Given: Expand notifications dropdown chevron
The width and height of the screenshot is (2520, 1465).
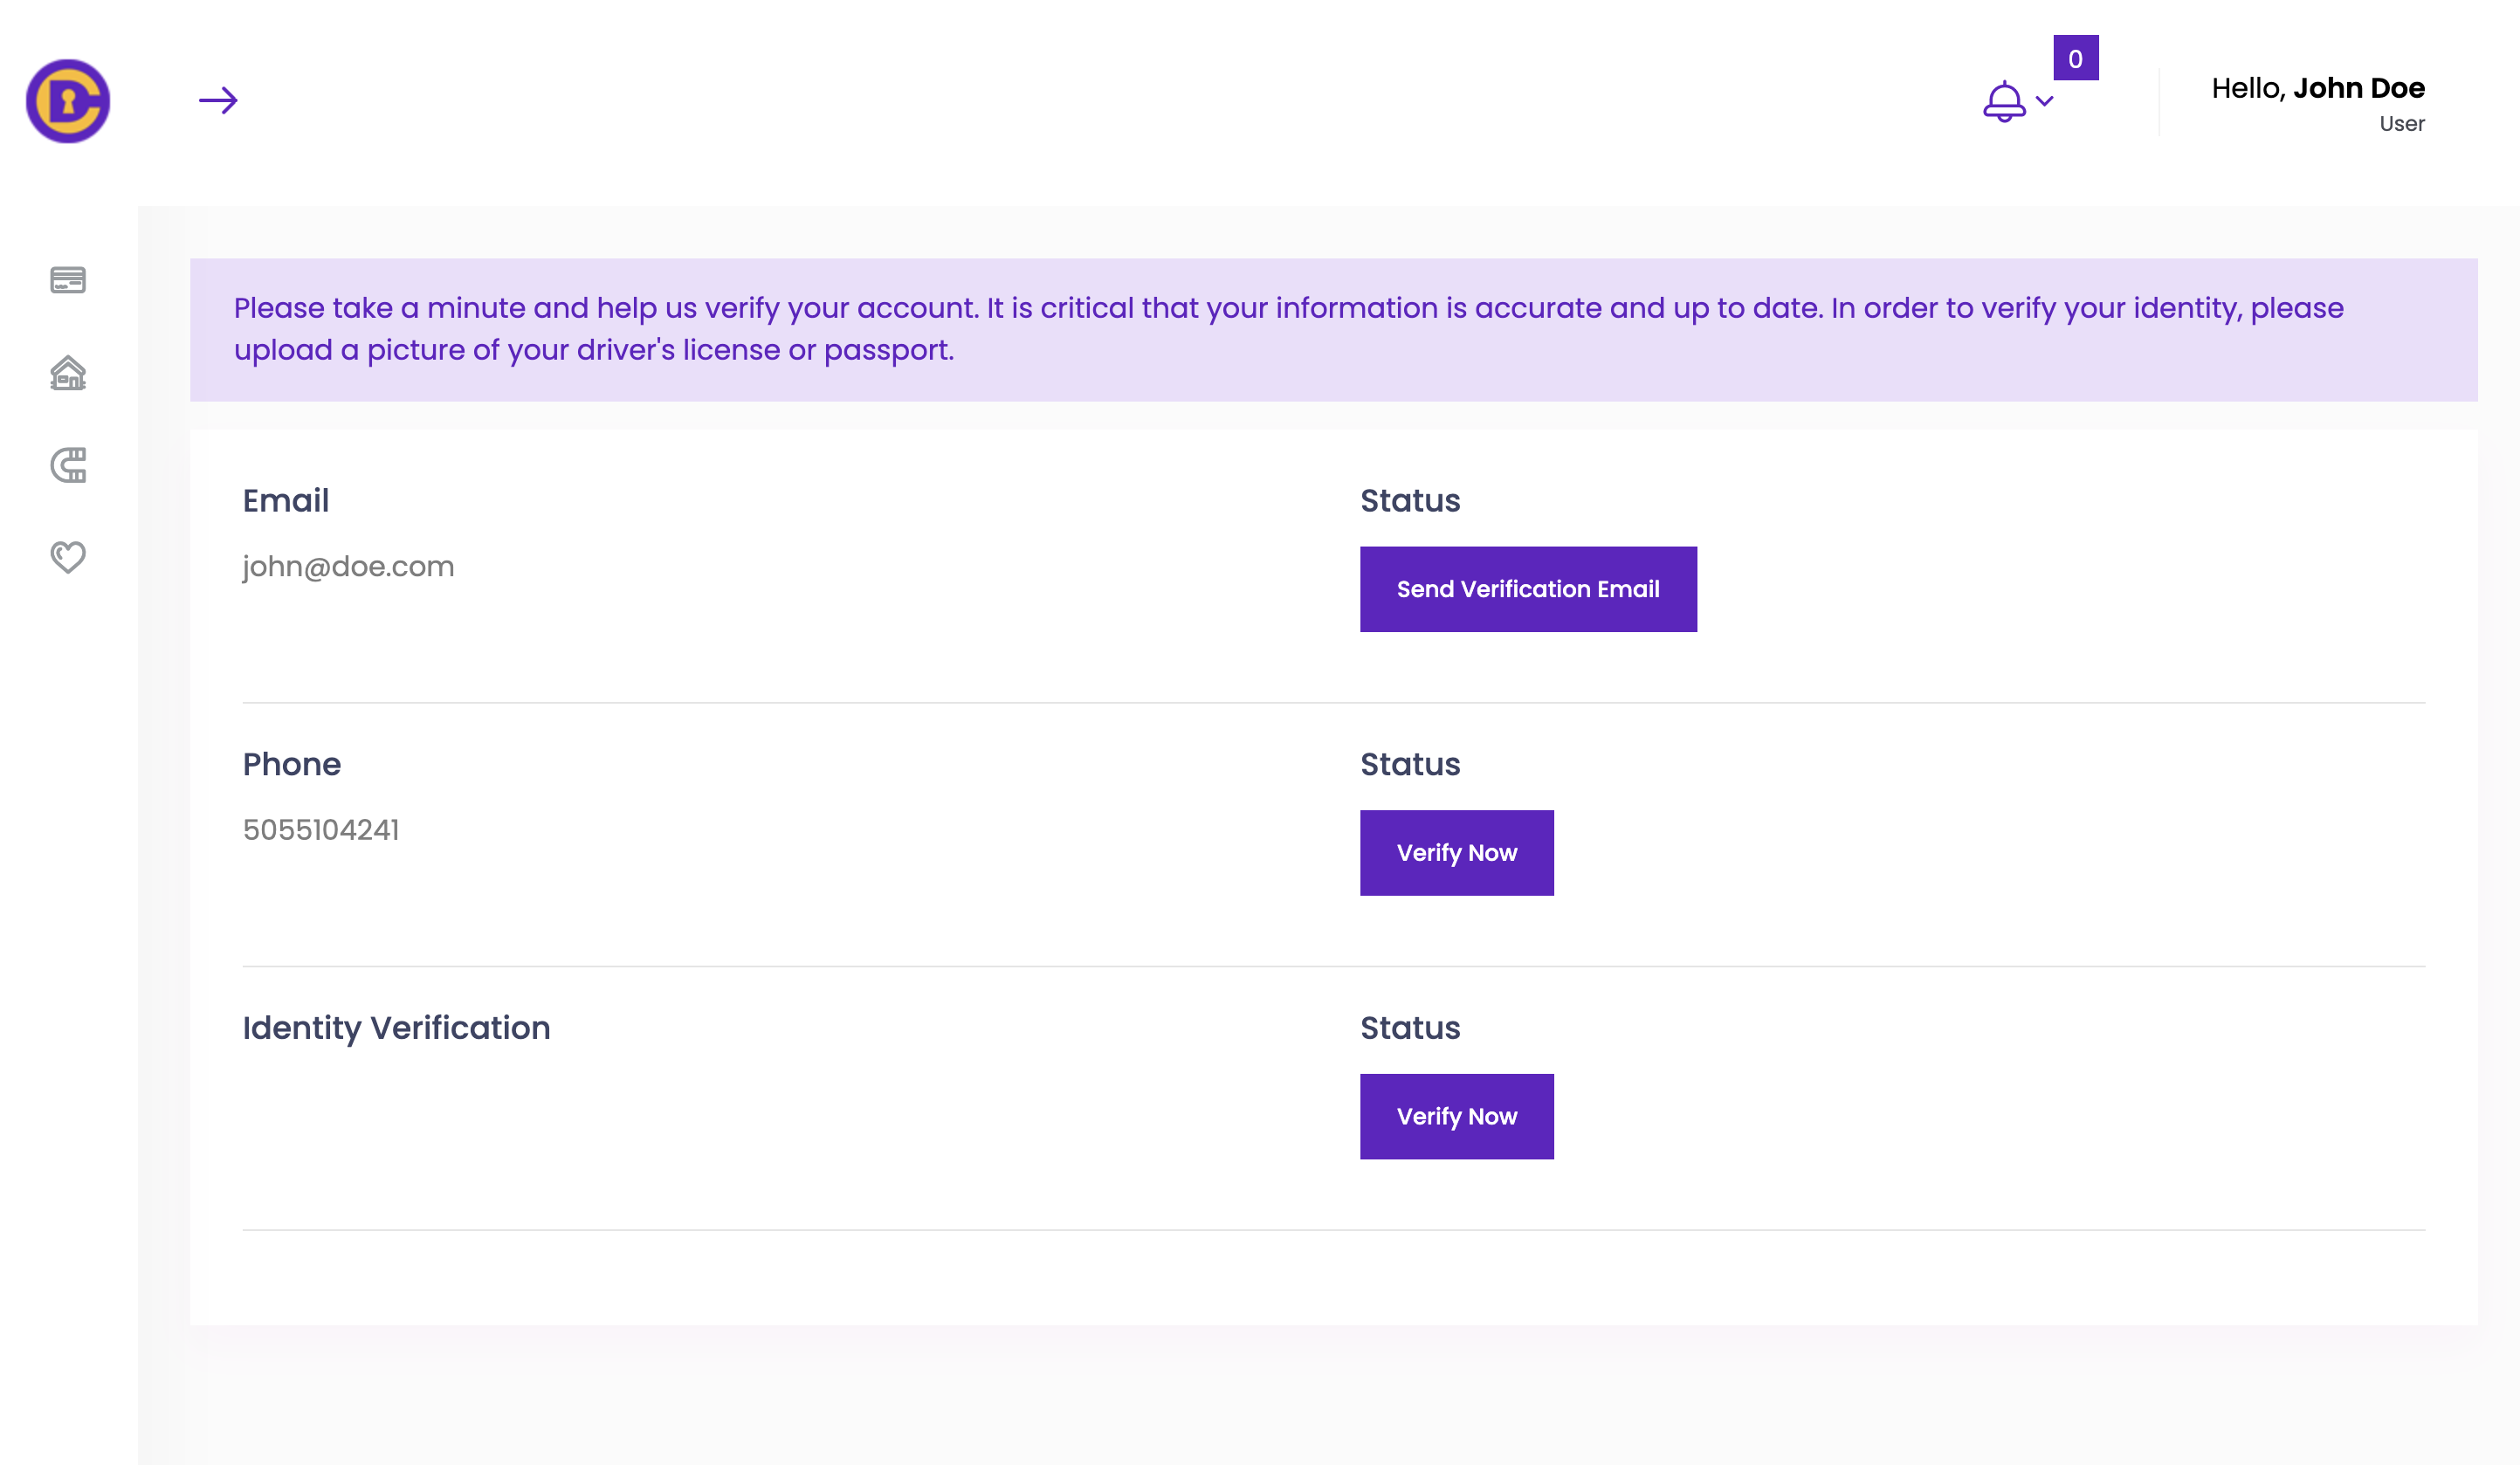Looking at the screenshot, I should click(x=2045, y=101).
